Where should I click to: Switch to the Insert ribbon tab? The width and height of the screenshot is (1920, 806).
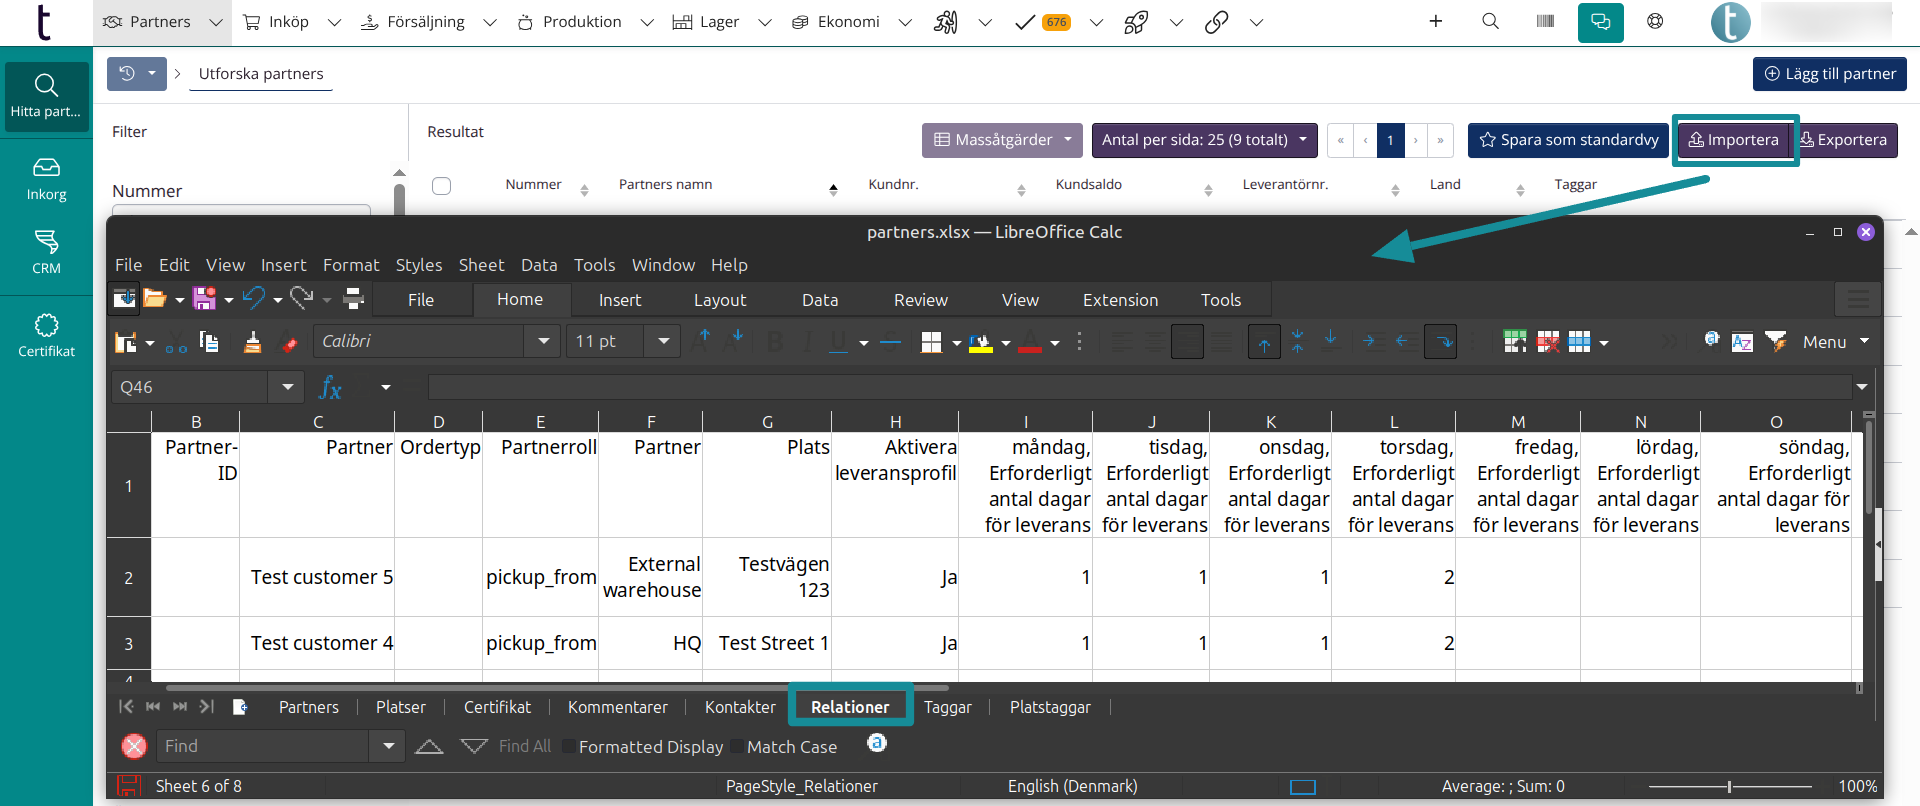tap(620, 300)
